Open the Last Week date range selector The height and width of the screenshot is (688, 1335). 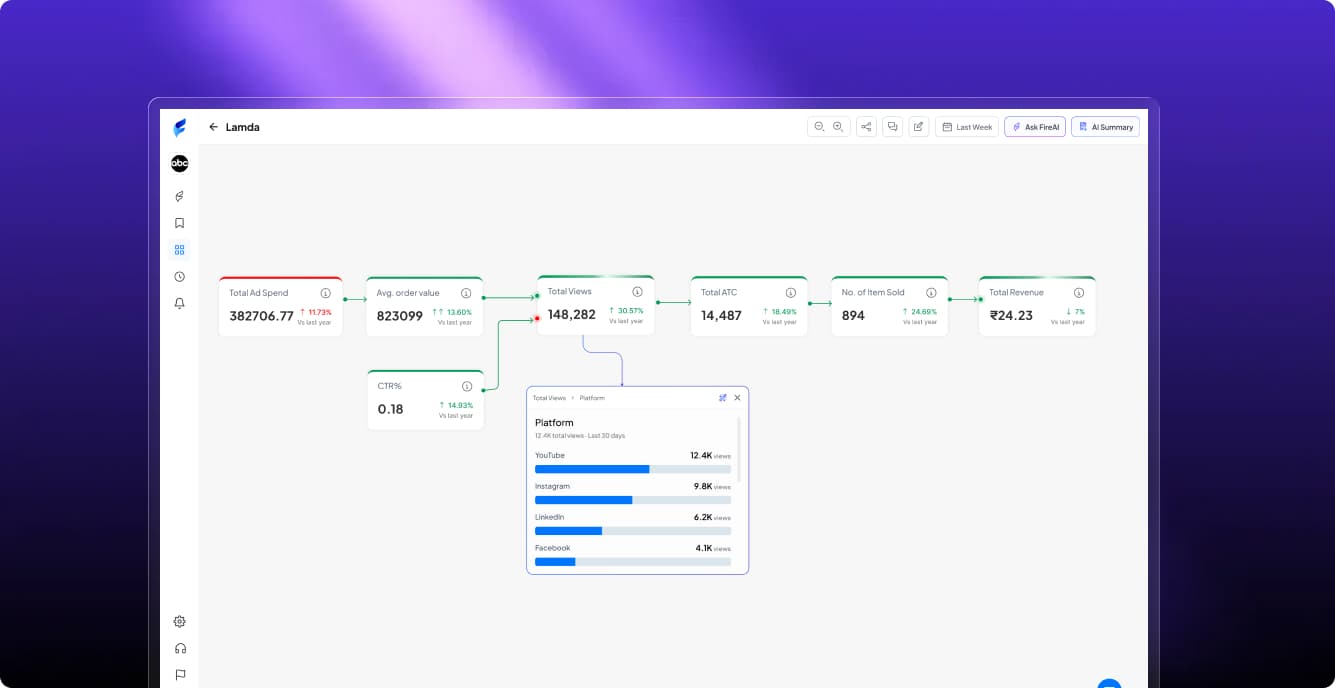pos(966,126)
